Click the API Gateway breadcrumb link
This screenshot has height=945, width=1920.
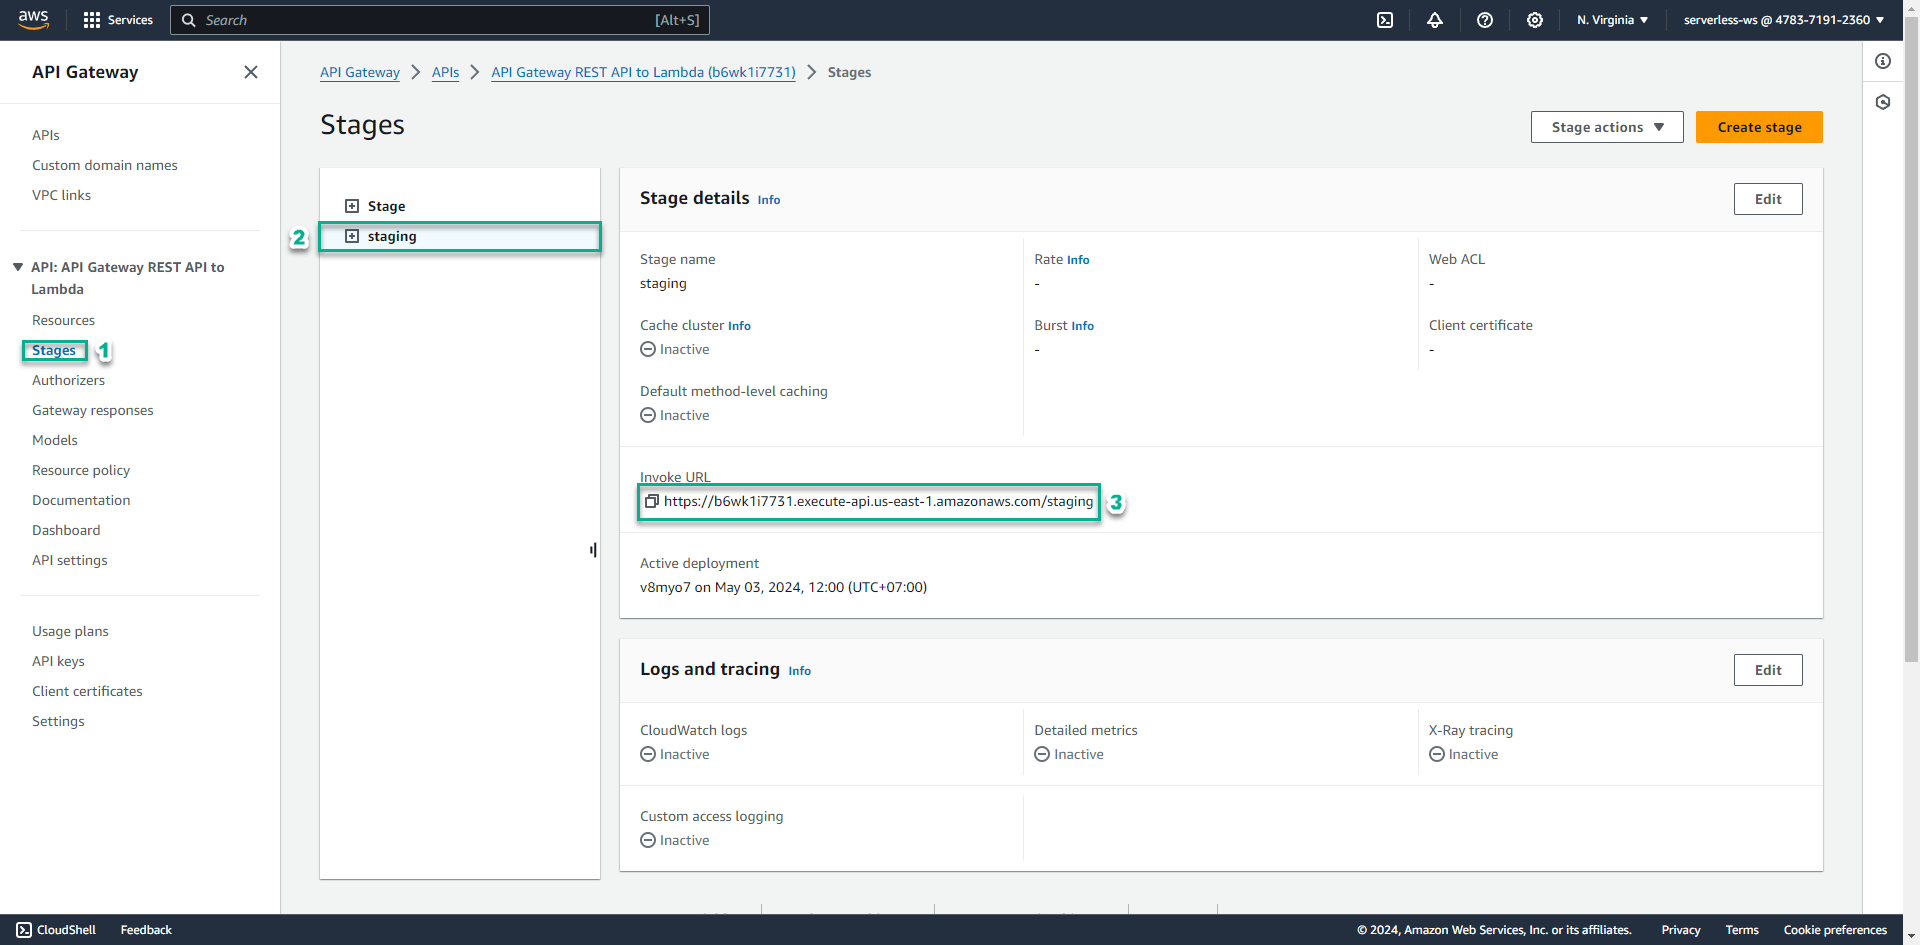point(360,72)
